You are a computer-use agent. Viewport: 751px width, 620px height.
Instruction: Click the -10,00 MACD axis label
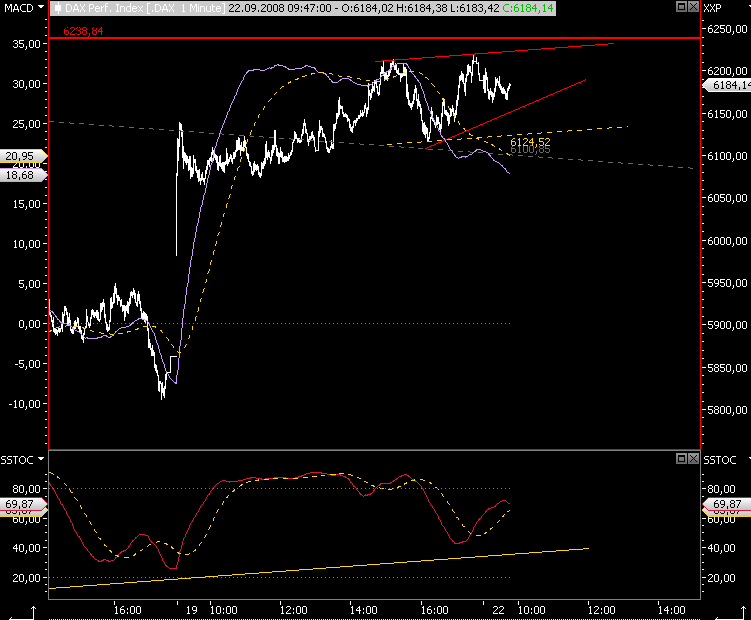tap(24, 404)
